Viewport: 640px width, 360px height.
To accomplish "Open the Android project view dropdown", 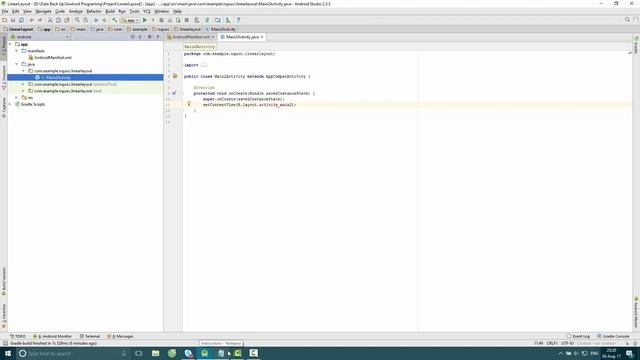I will tap(40, 37).
